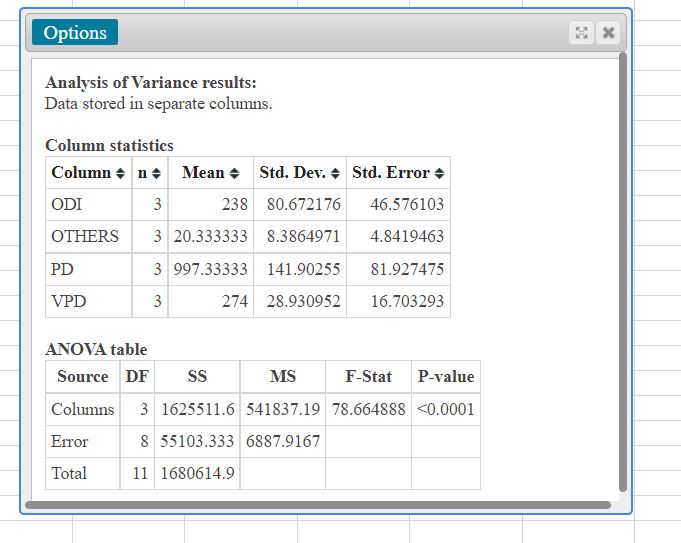Image resolution: width=681 pixels, height=543 pixels.
Task: Sort by the n column arrows
Action: [x=156, y=173]
